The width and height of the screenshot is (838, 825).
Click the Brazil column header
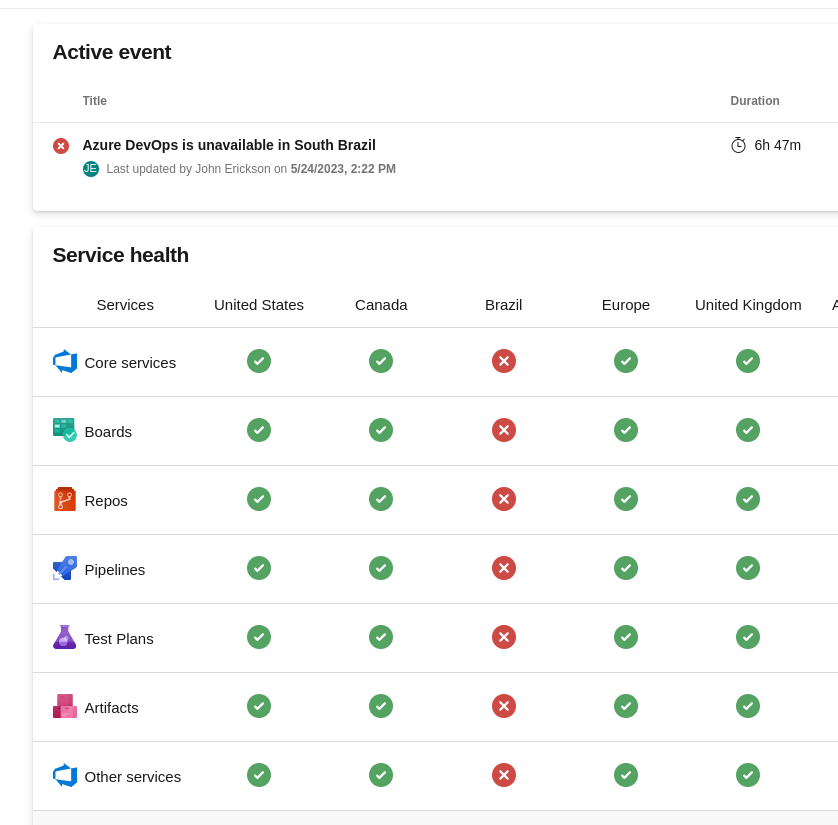click(x=503, y=305)
